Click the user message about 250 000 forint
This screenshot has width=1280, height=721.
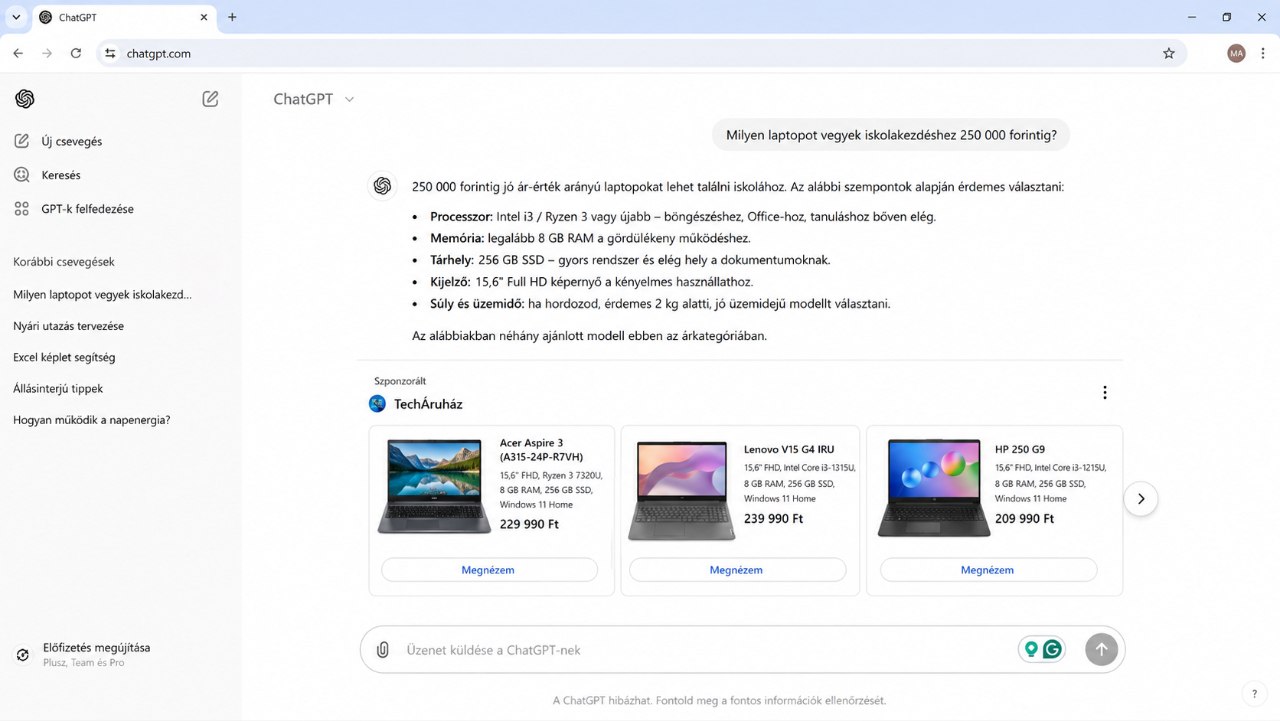coord(891,135)
